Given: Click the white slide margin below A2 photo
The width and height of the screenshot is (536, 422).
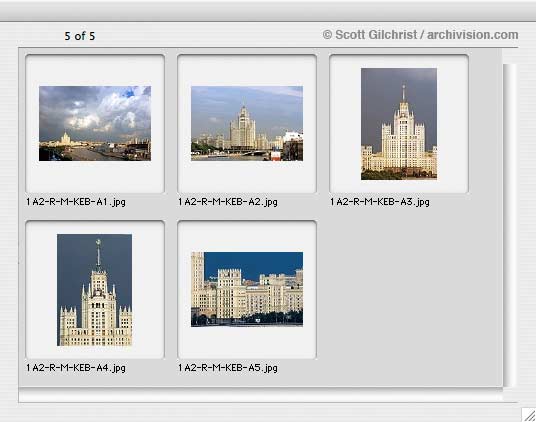Looking at the screenshot, I should coord(247,176).
